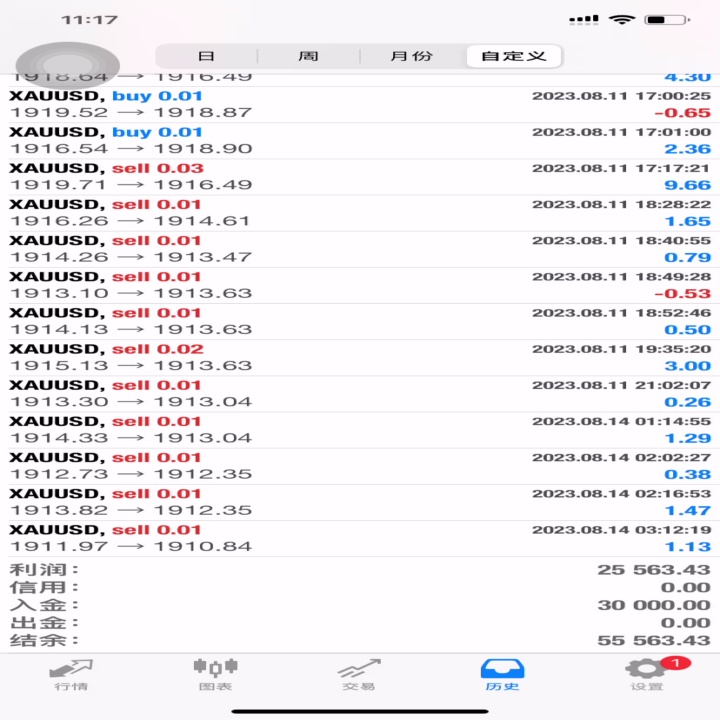Select the 自定义 custom period segment
The image size is (720, 720).
(x=514, y=56)
